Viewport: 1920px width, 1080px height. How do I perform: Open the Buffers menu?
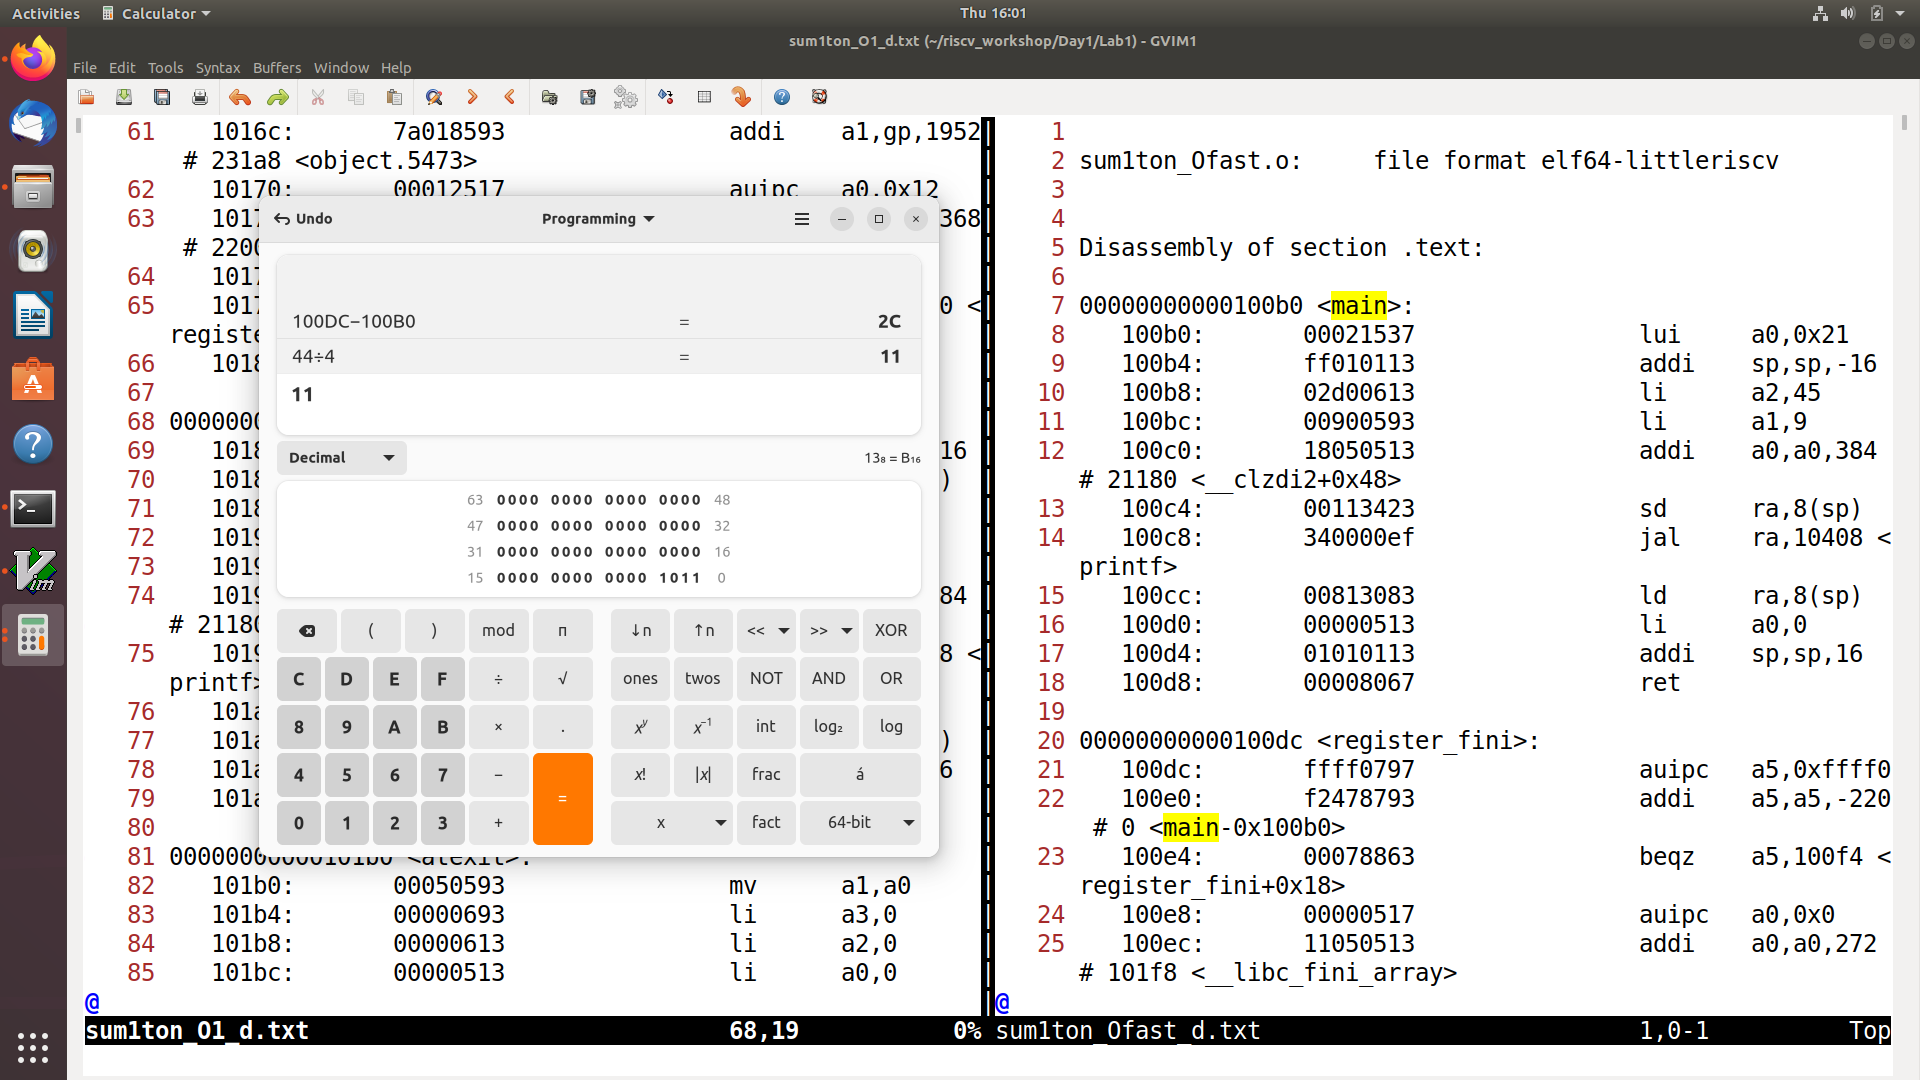(x=276, y=68)
